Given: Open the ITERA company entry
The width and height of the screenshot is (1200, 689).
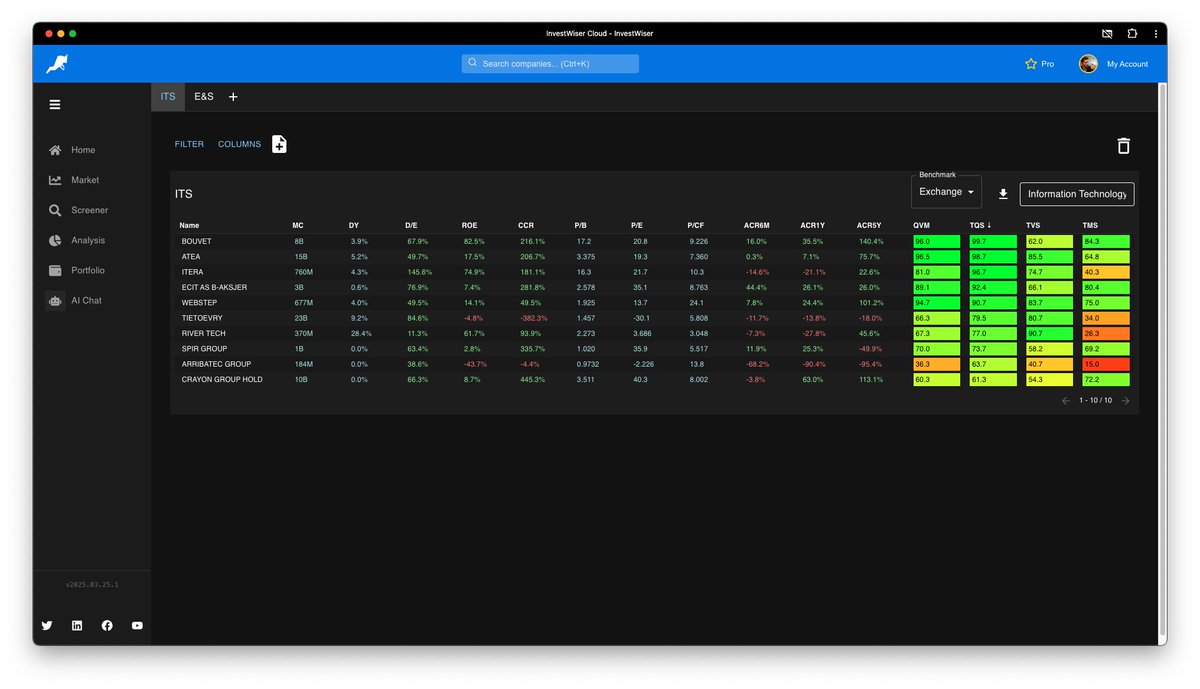Looking at the screenshot, I should (x=192, y=272).
